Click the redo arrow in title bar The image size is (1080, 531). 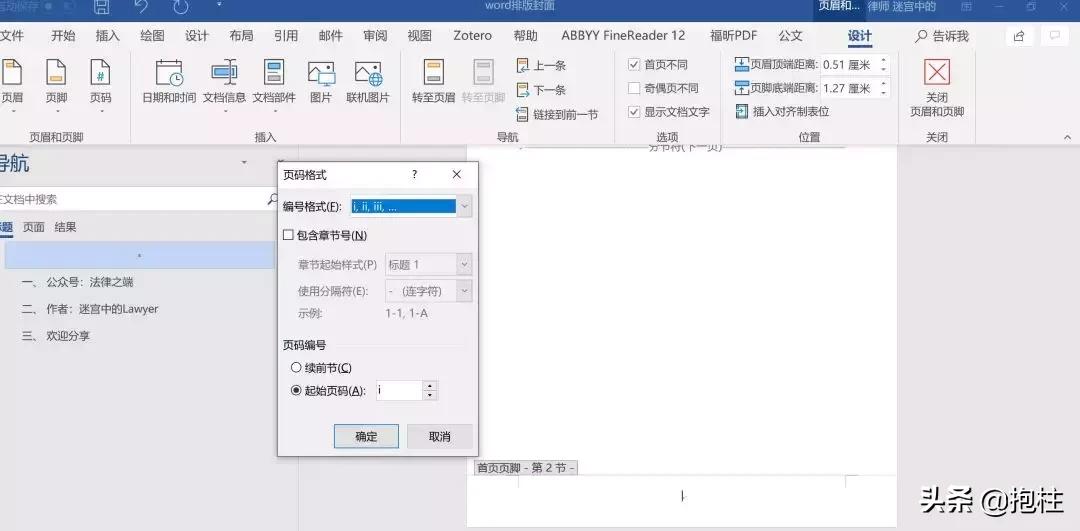[180, 7]
